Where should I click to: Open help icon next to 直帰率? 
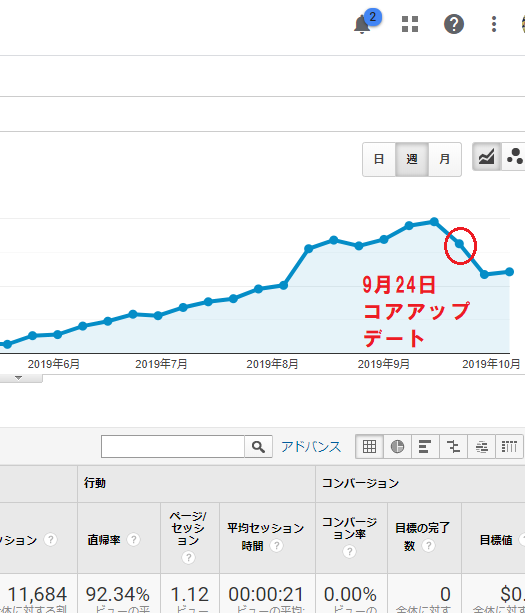pos(133,540)
